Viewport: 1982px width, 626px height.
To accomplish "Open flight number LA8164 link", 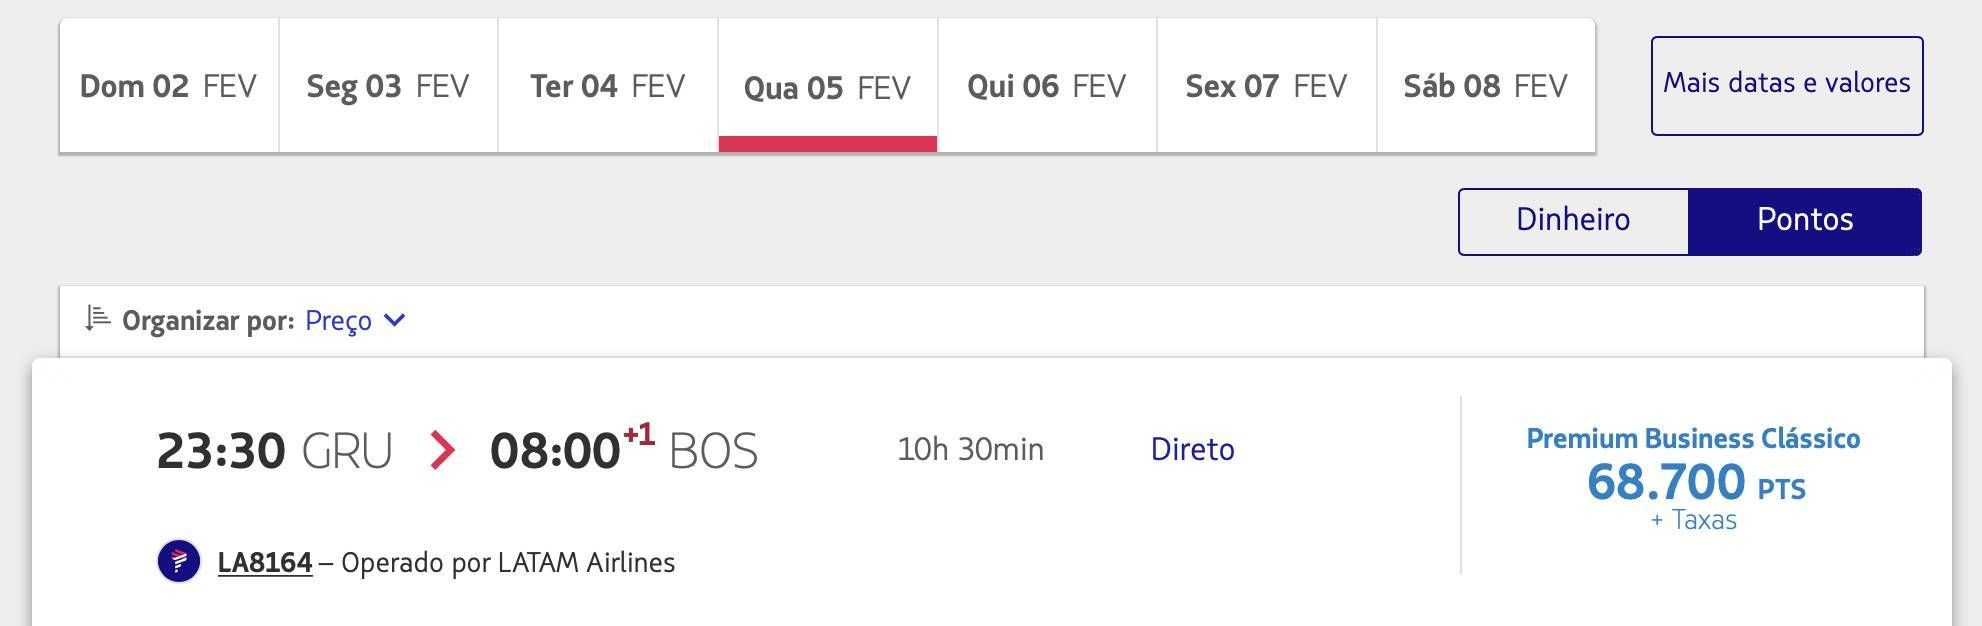I will click(265, 562).
